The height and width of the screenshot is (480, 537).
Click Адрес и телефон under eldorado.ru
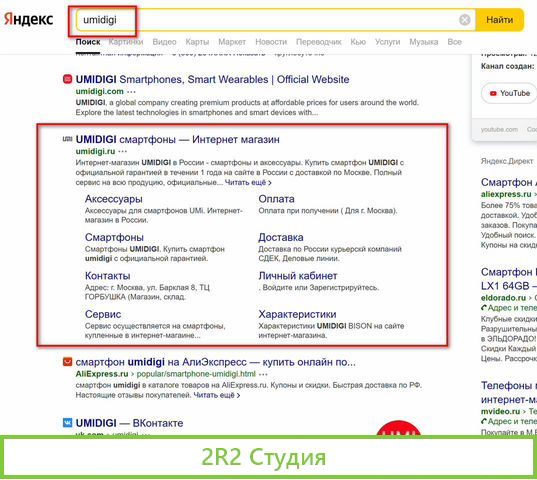509,308
